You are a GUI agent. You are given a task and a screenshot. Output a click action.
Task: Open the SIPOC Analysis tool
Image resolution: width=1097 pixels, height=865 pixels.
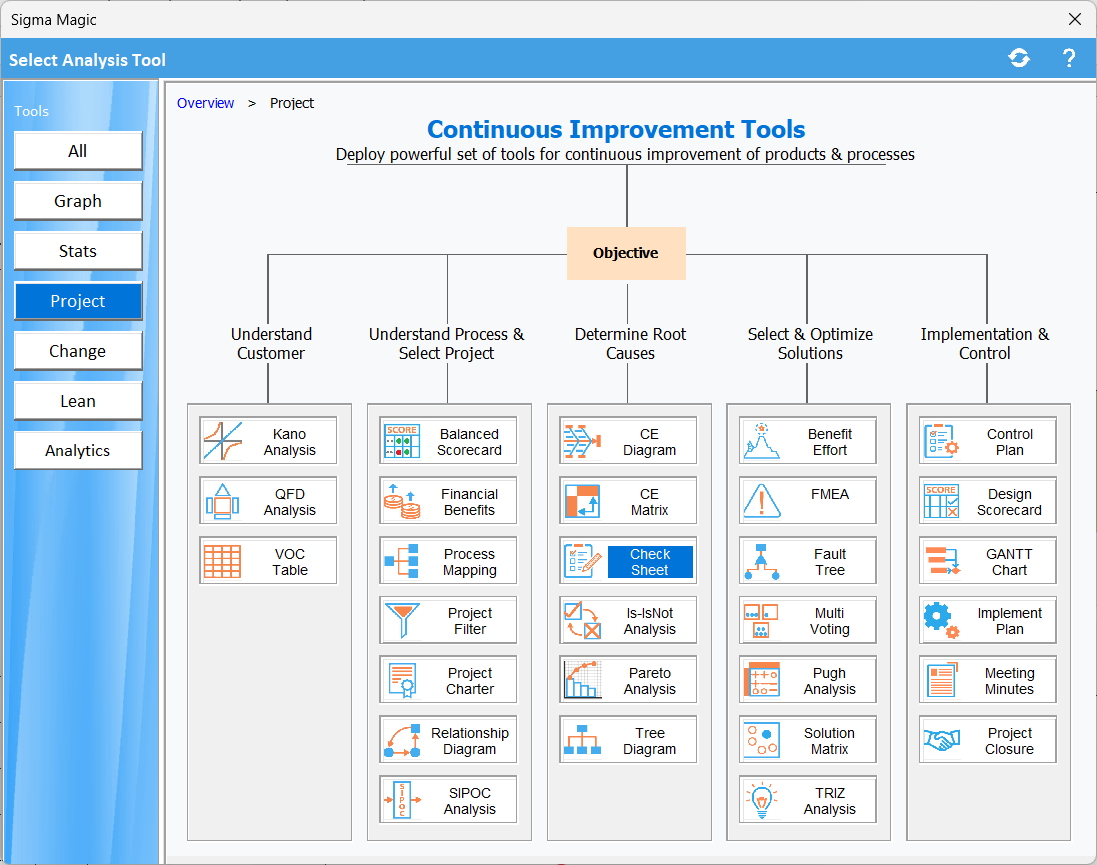coord(469,800)
